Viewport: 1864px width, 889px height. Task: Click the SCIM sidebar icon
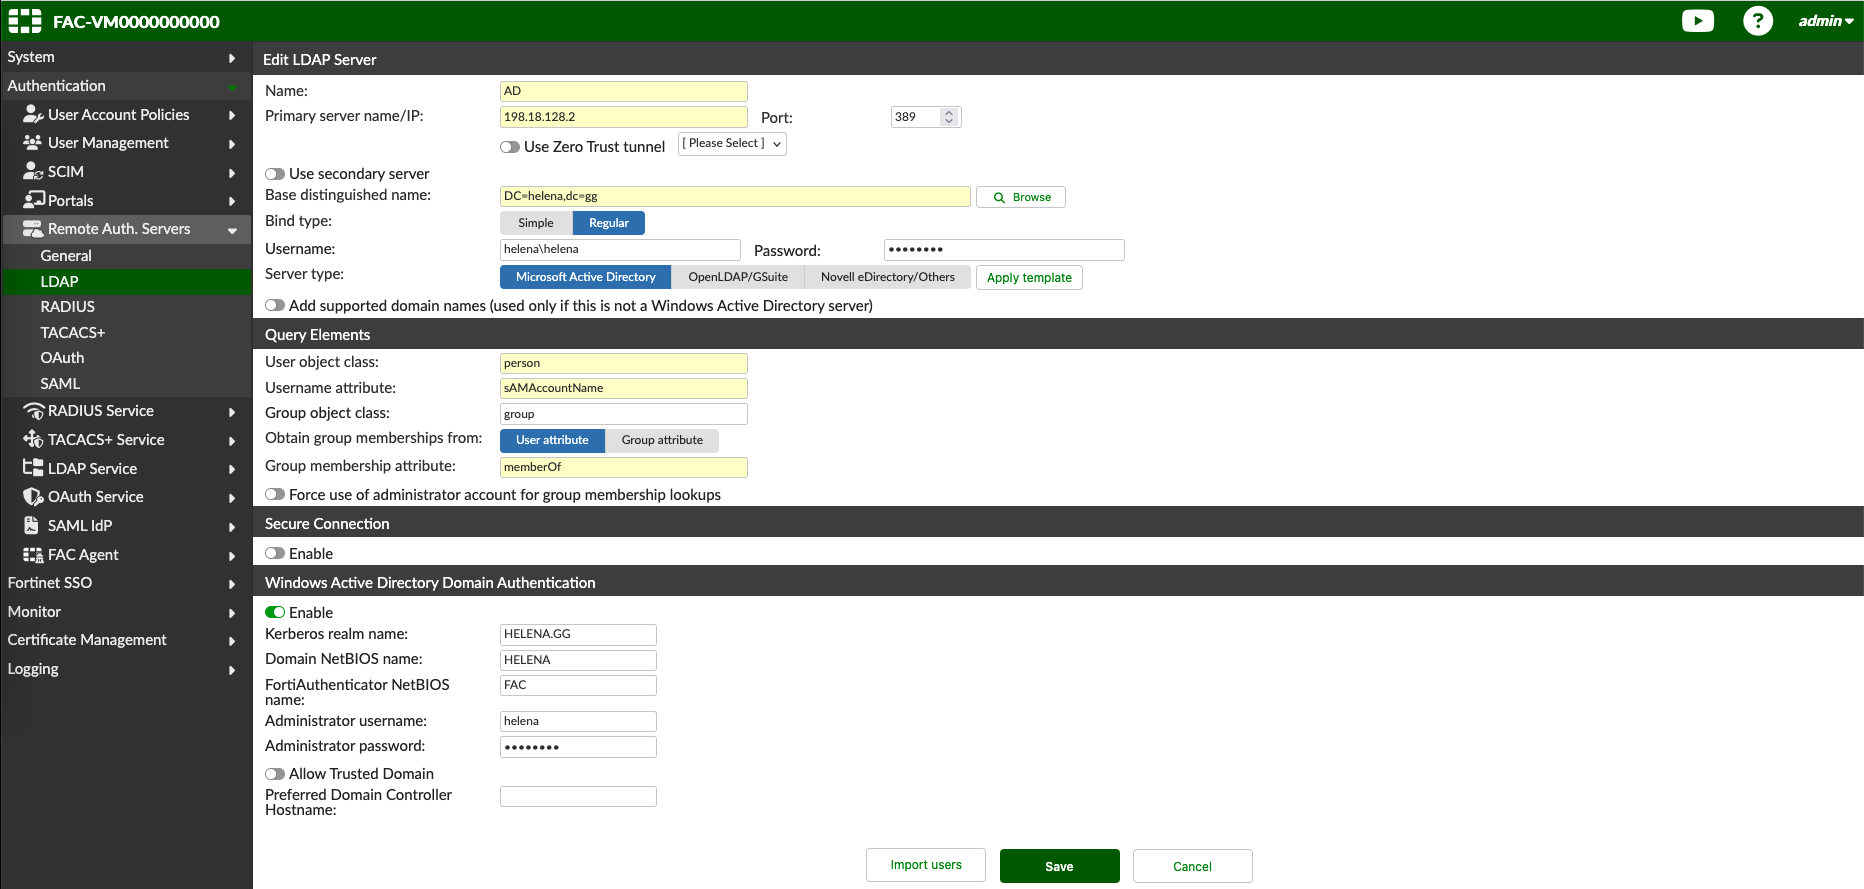pyautogui.click(x=33, y=172)
